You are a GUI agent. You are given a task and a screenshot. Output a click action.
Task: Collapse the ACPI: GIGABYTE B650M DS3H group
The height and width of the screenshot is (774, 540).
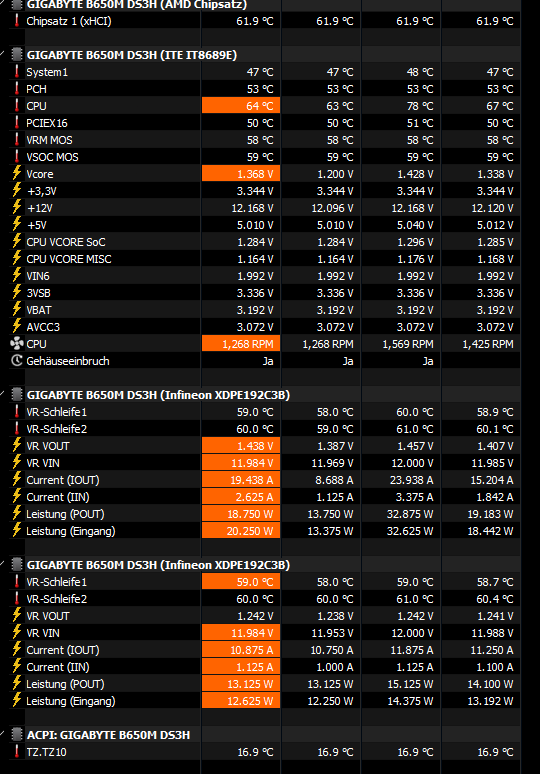click(2, 734)
